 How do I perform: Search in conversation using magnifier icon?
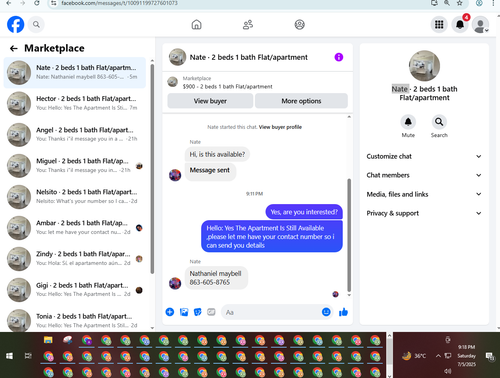click(x=439, y=122)
